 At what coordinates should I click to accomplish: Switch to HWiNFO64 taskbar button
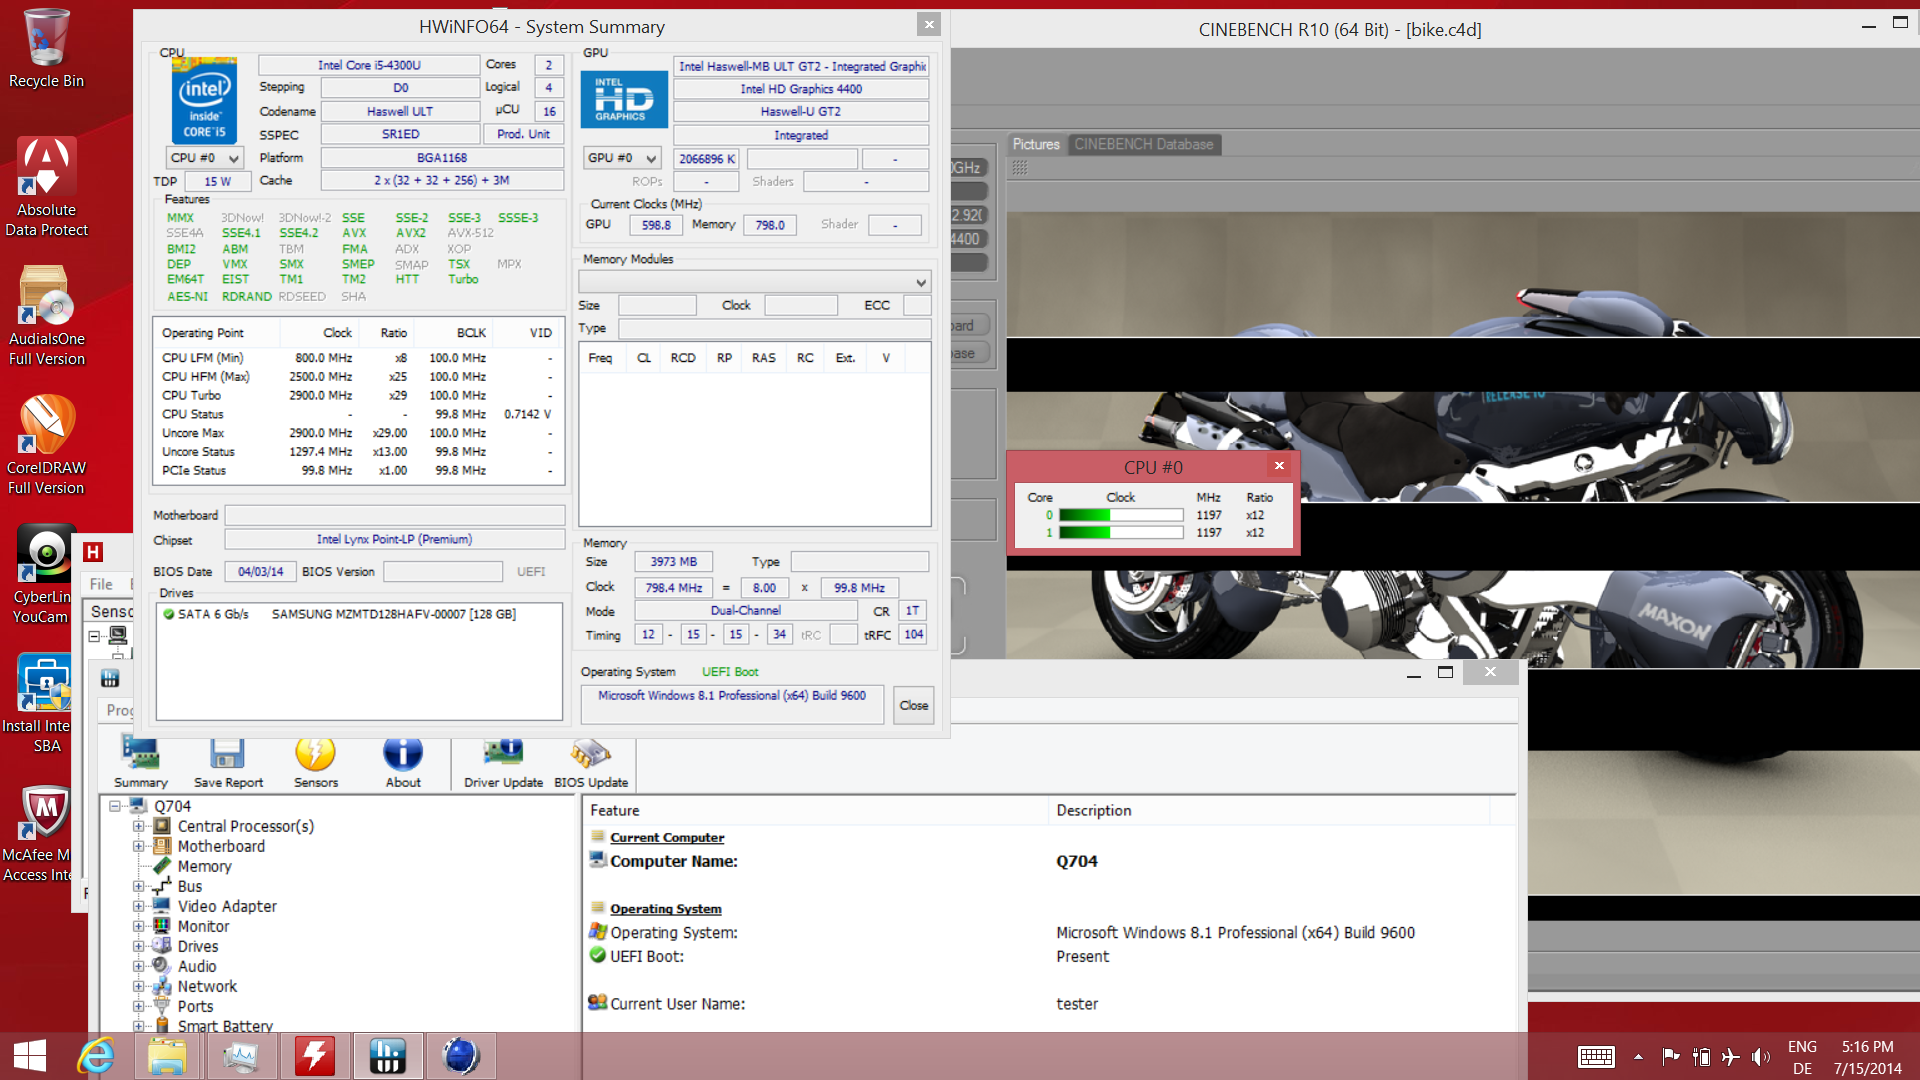click(x=386, y=1056)
